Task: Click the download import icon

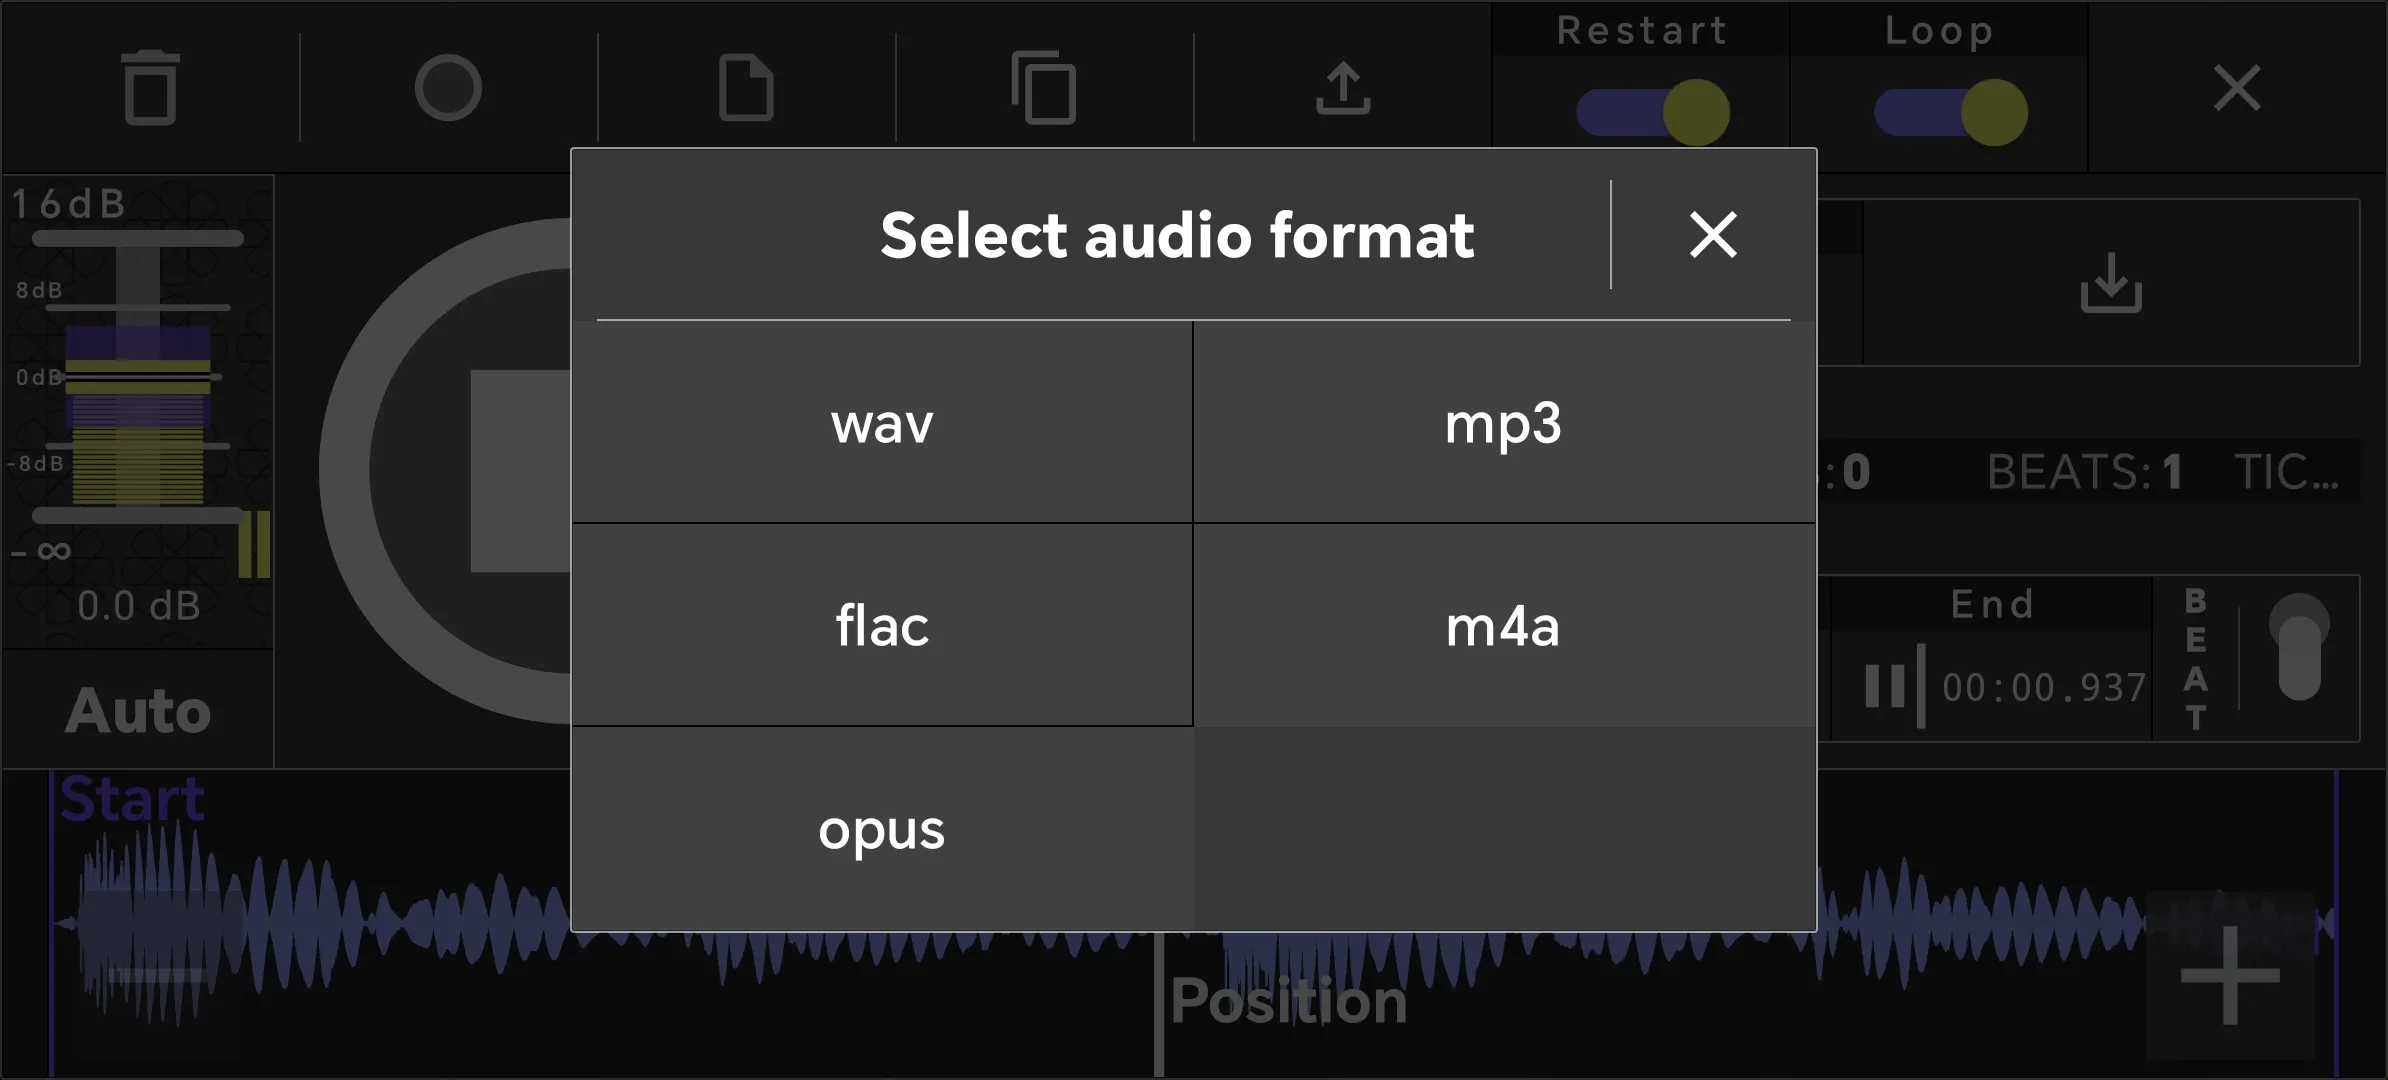Action: click(2111, 282)
